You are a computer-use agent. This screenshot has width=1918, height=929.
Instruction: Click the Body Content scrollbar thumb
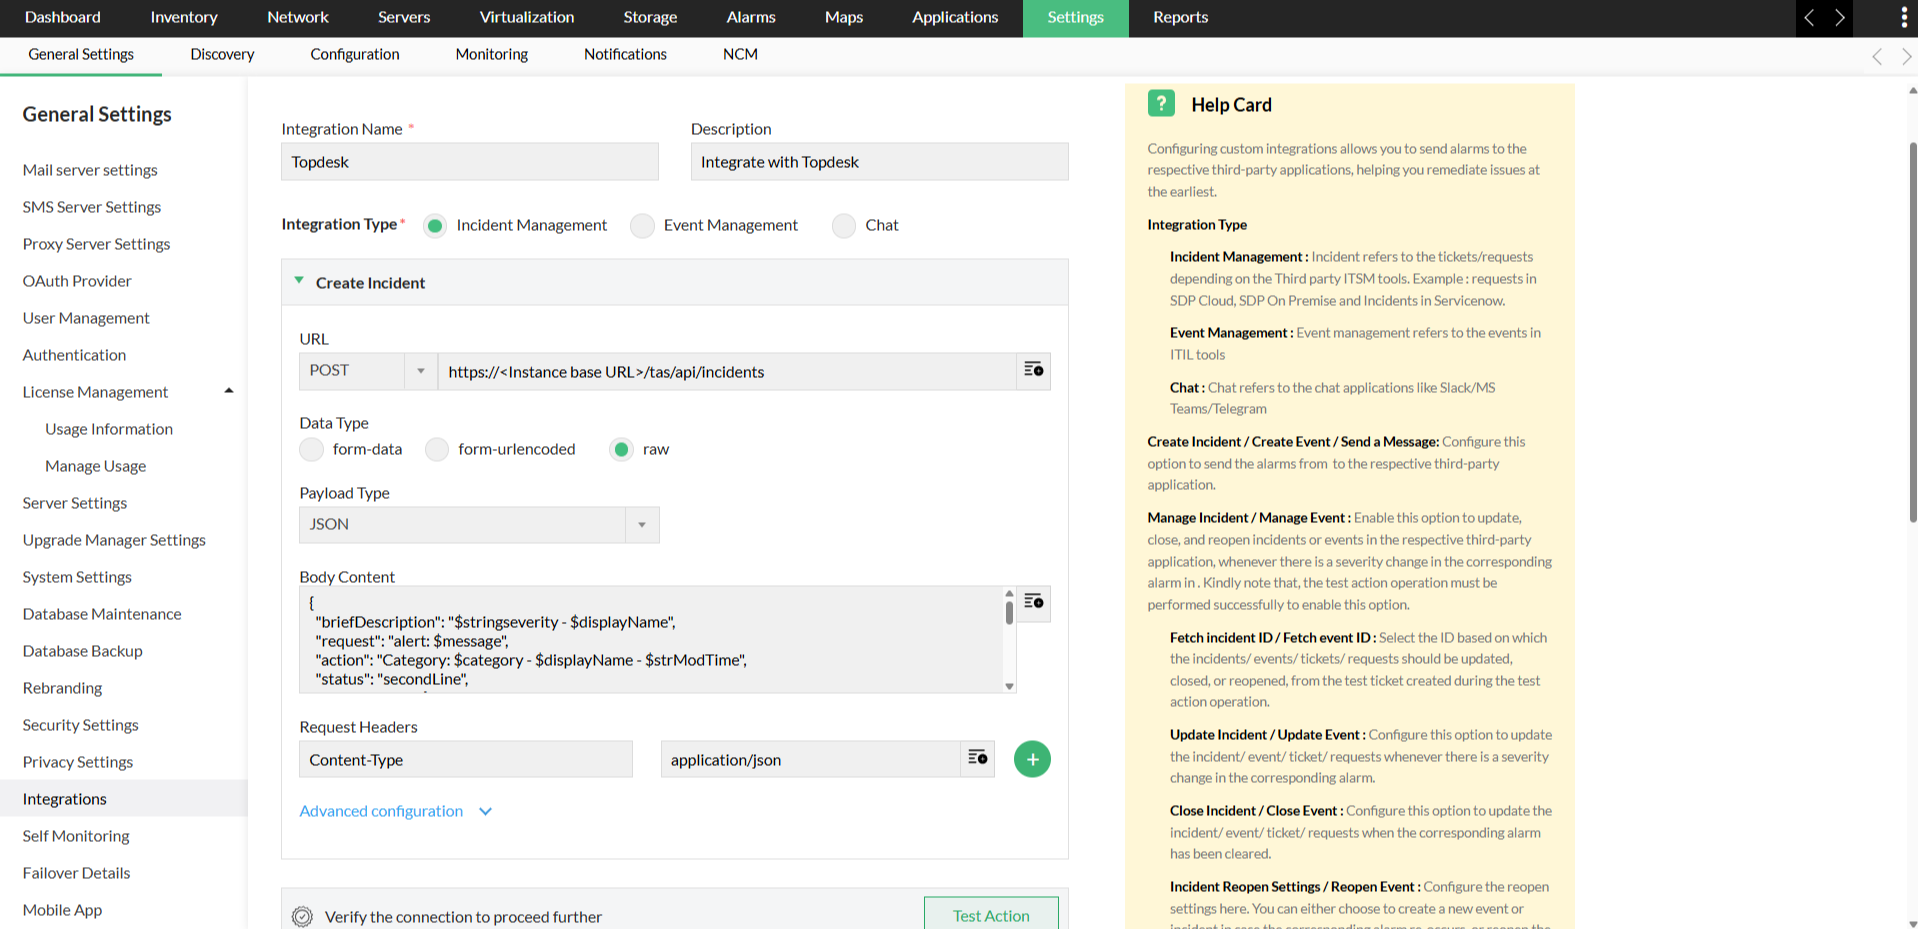click(x=1009, y=612)
